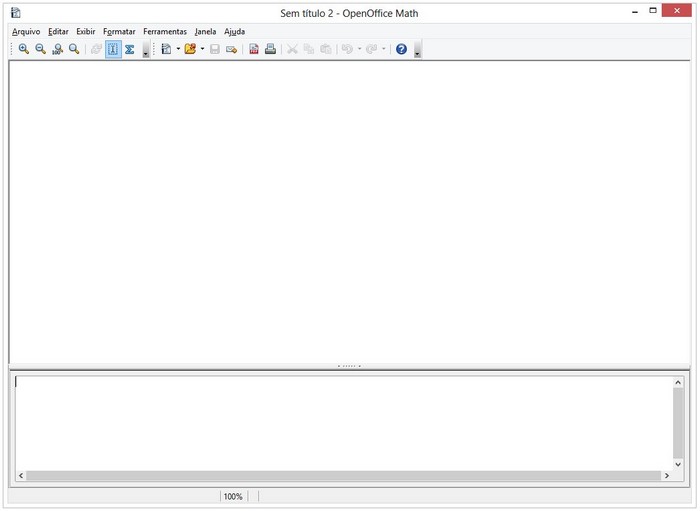700x511 pixels.
Task: Toggle the Formula Cursor button
Action: (x=113, y=49)
